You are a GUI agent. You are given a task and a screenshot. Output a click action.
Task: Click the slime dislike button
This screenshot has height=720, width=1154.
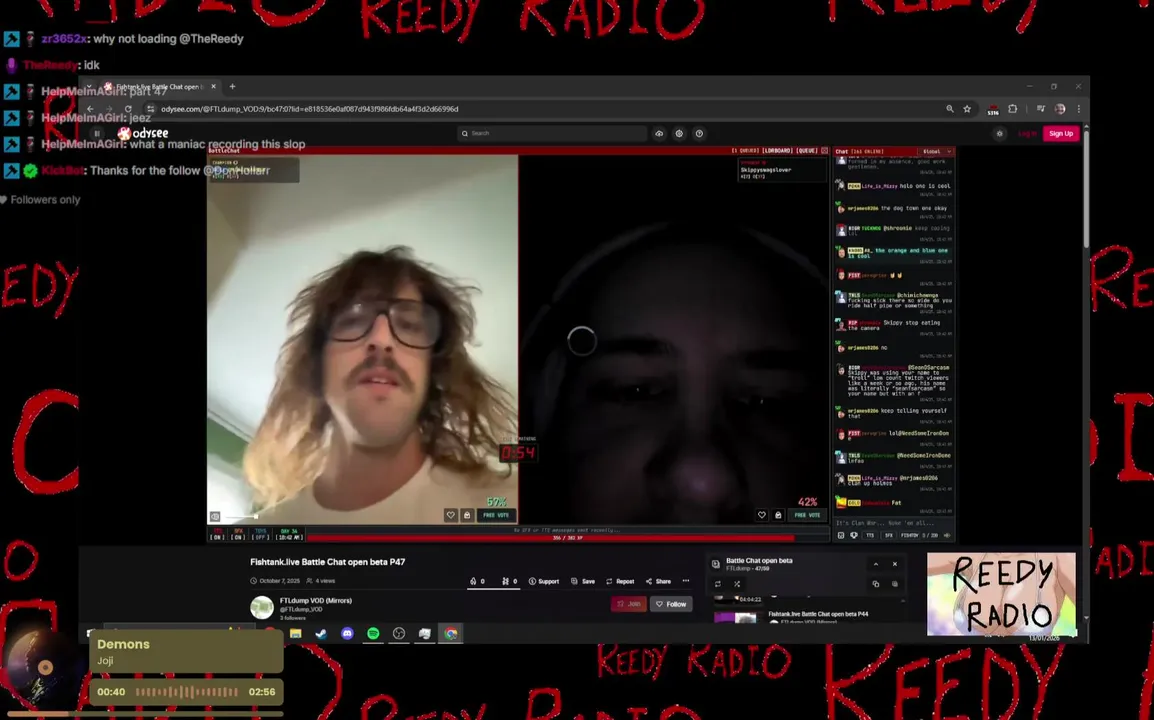coord(509,581)
